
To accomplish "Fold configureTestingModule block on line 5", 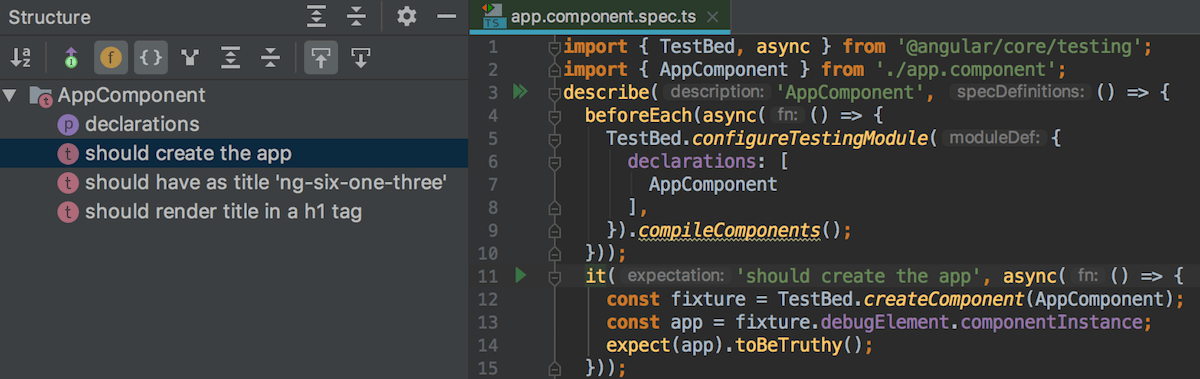I will click(554, 138).
